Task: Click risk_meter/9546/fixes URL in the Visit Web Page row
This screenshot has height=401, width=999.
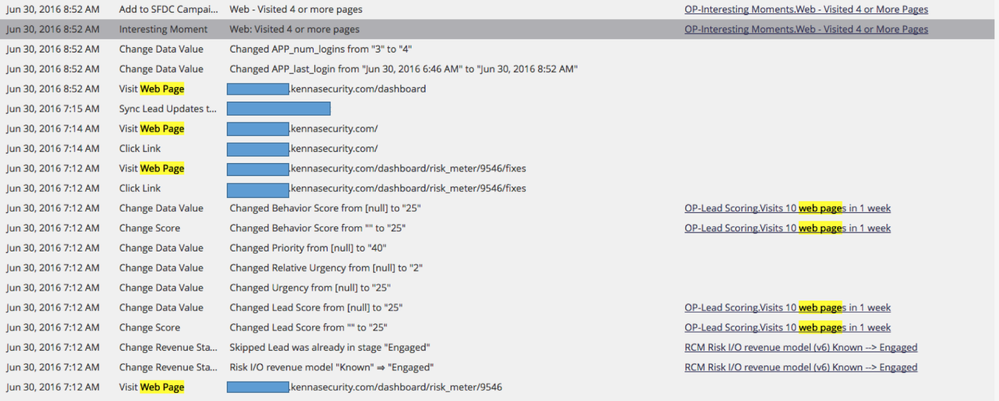Action: [398, 168]
